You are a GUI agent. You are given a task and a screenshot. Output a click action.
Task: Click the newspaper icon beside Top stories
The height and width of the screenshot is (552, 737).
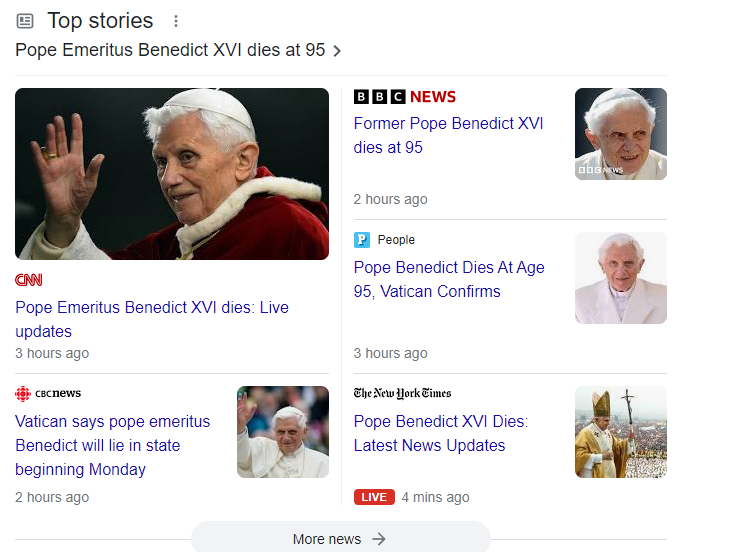25,21
